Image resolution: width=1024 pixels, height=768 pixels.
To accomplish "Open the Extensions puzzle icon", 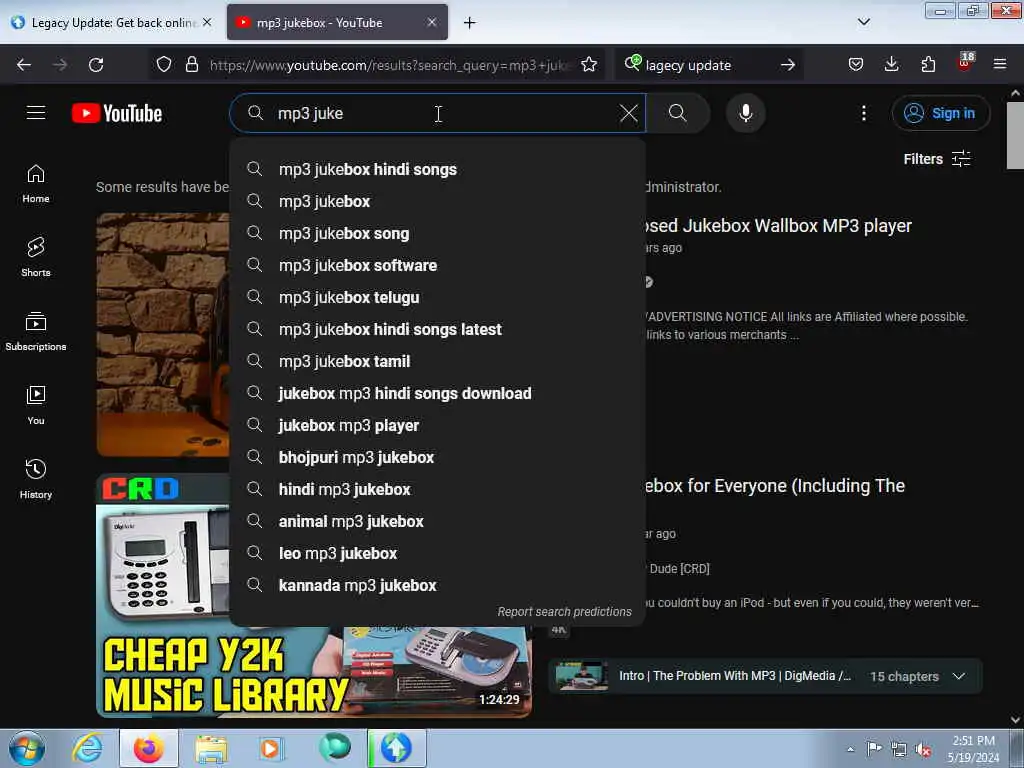I will pos(928,65).
